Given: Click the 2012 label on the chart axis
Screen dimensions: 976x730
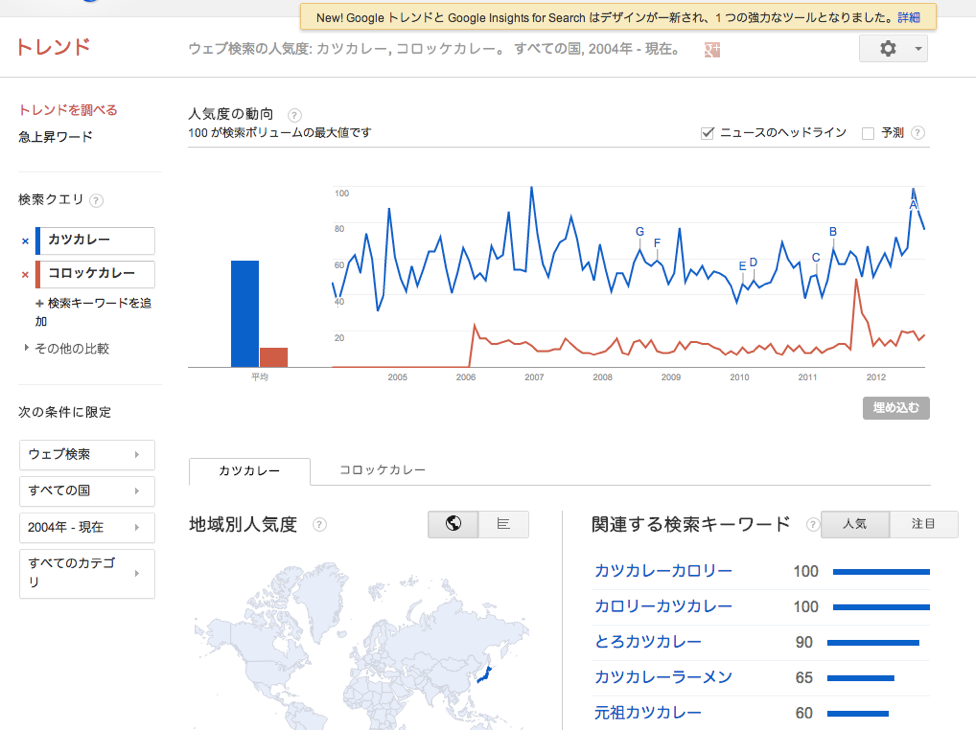Looking at the screenshot, I should (876, 377).
